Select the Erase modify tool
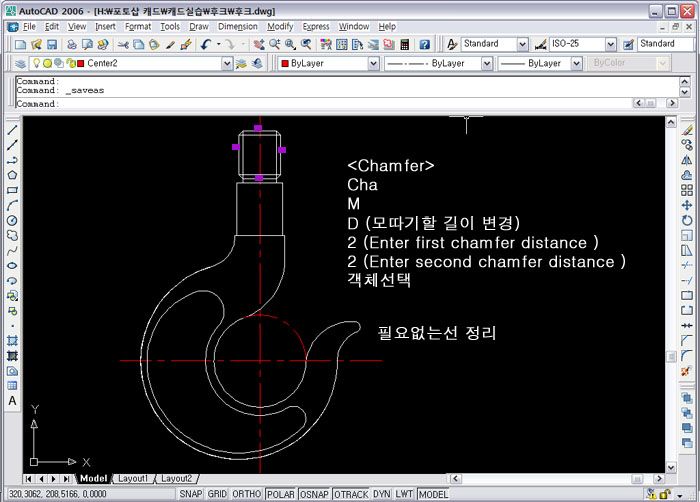 click(687, 130)
